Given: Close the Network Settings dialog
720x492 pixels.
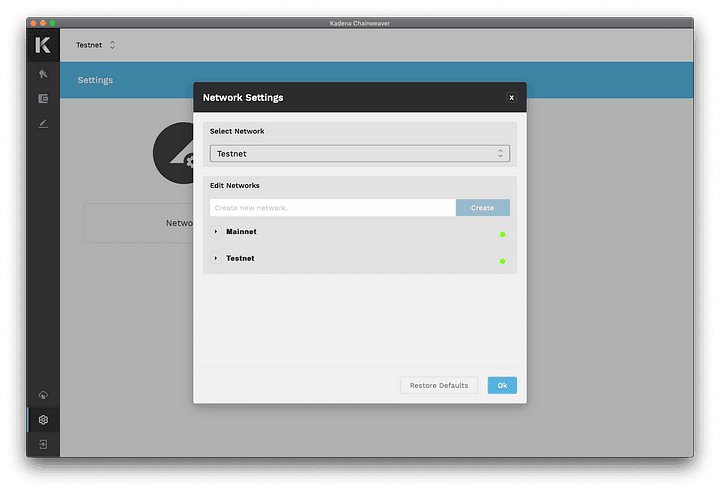Looking at the screenshot, I should (511, 97).
